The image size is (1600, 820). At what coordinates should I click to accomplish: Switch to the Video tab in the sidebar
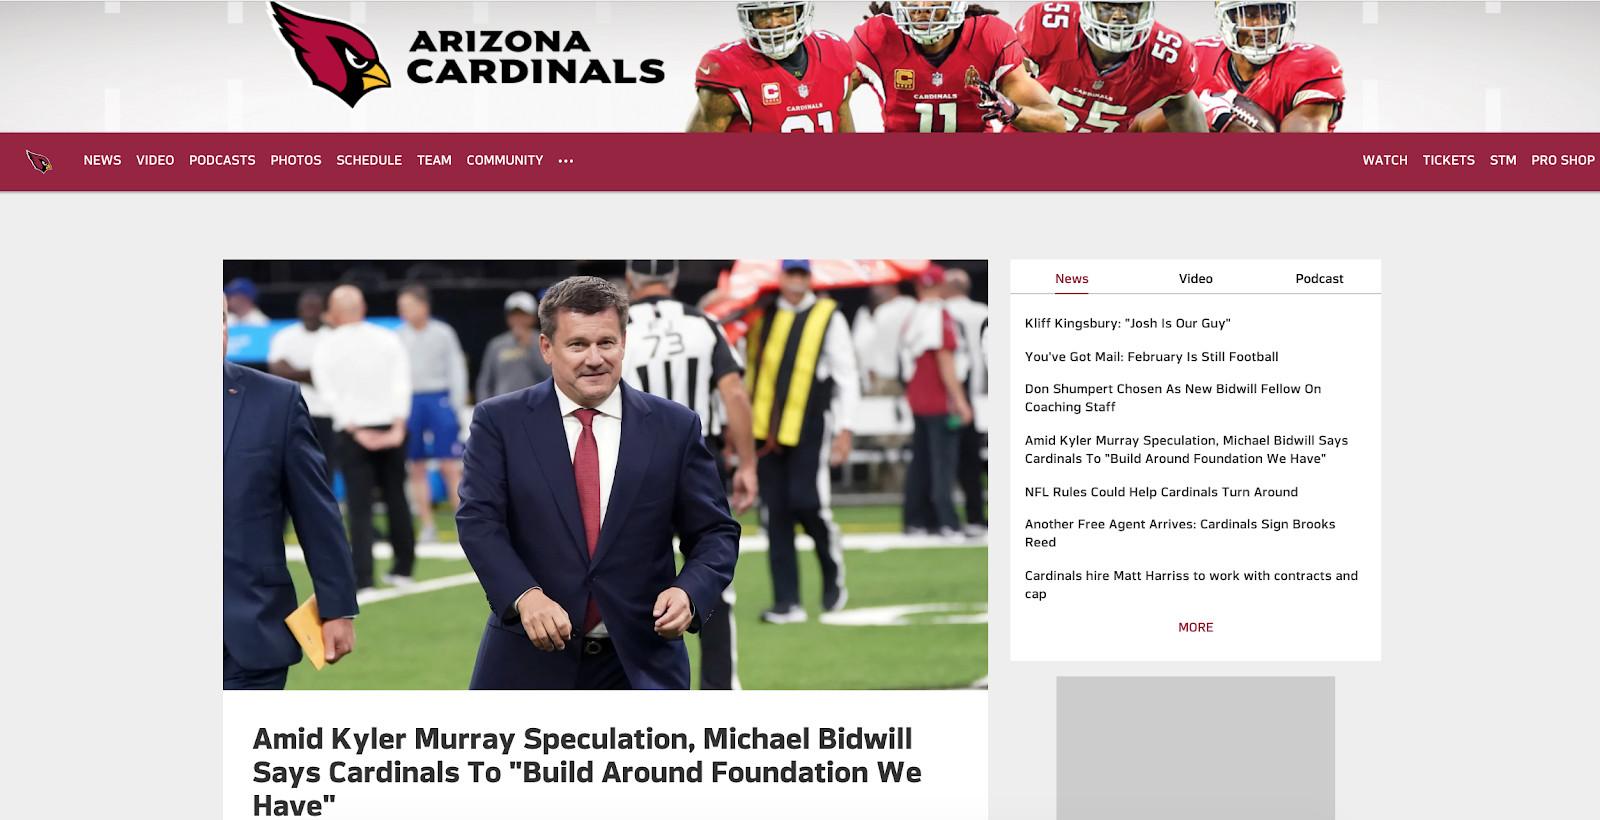(1195, 279)
